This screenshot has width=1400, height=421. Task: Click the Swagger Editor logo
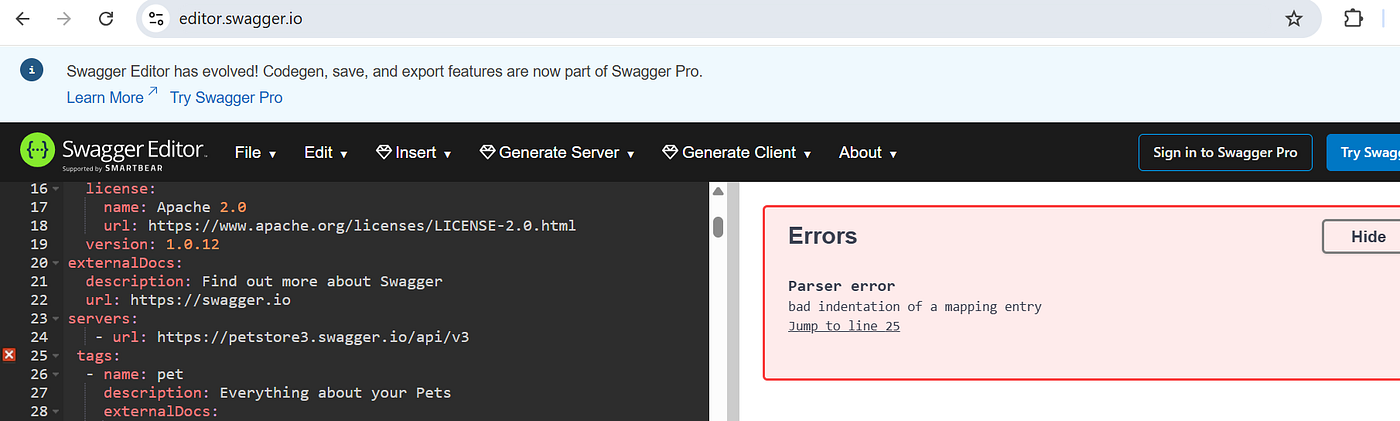point(113,153)
